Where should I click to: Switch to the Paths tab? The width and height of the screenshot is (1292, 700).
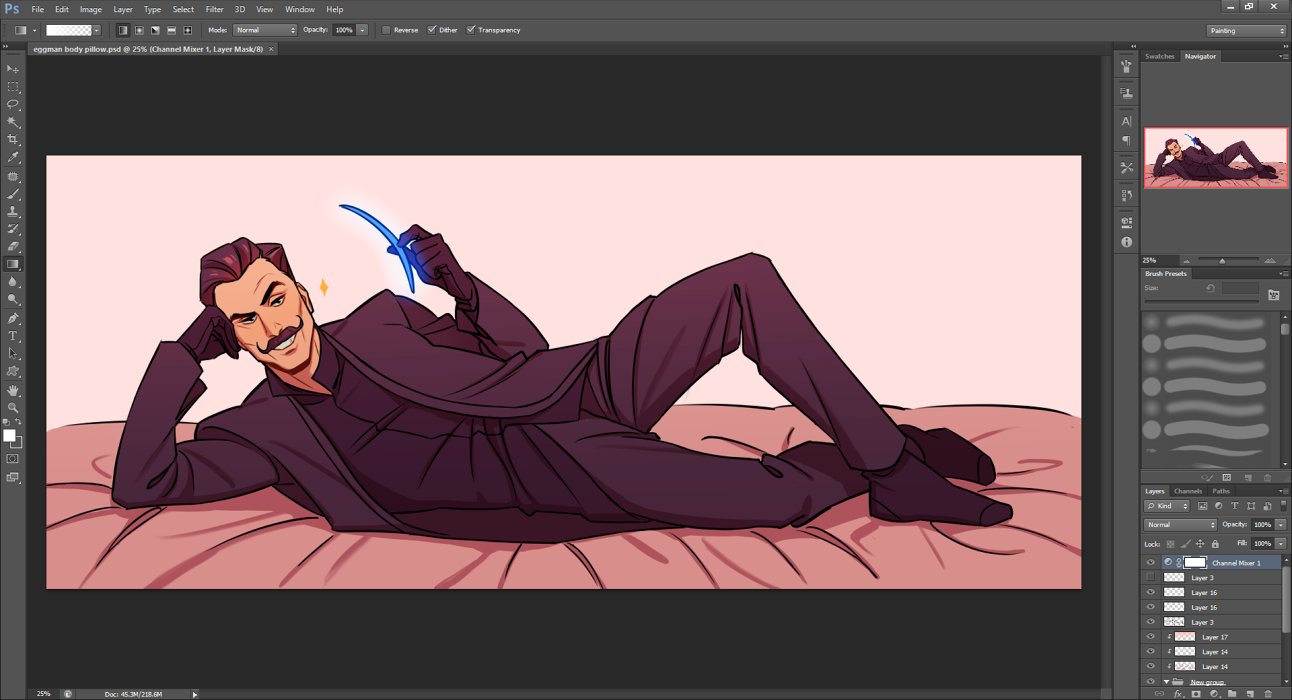(x=1221, y=491)
